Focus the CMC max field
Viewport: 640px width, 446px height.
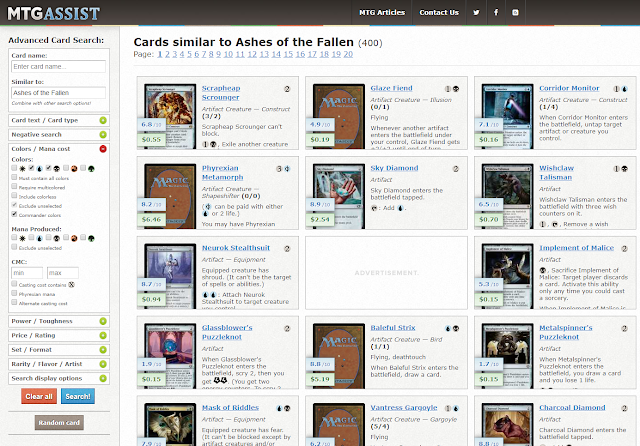(63, 273)
